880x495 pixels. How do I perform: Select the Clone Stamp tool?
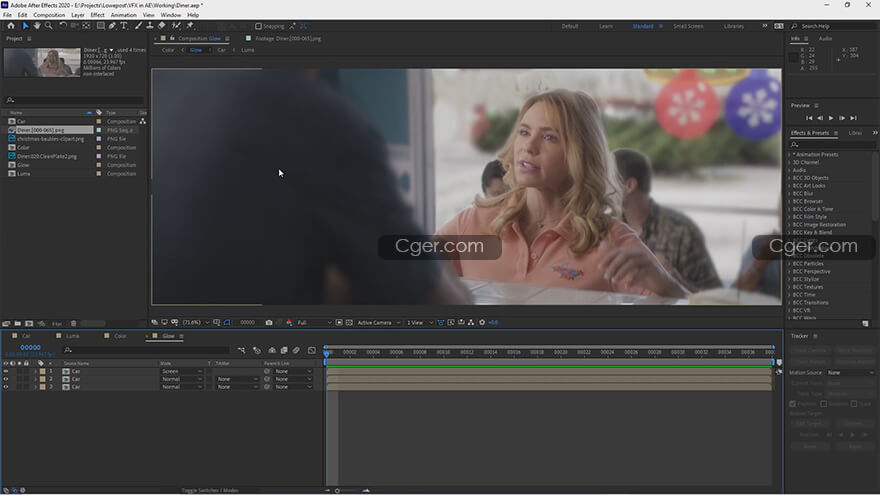click(x=150, y=26)
